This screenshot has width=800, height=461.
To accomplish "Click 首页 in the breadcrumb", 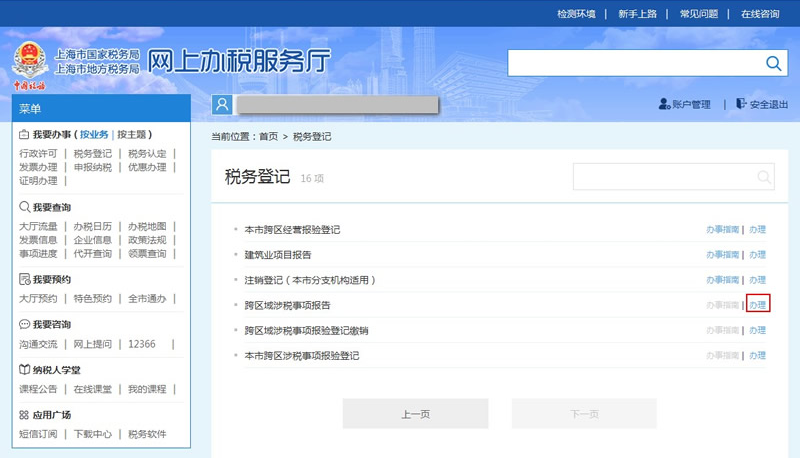I will click(x=268, y=137).
